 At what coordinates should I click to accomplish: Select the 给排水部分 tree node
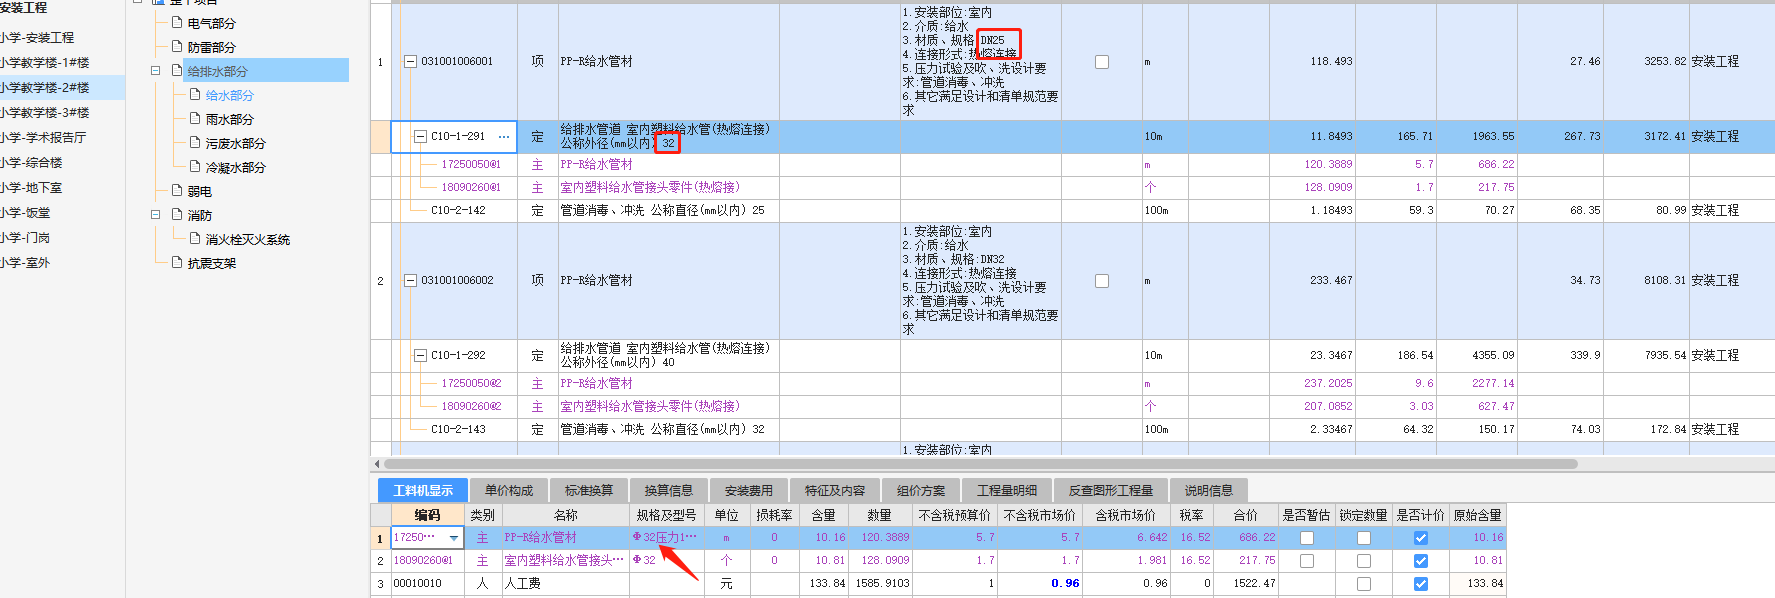tap(217, 71)
